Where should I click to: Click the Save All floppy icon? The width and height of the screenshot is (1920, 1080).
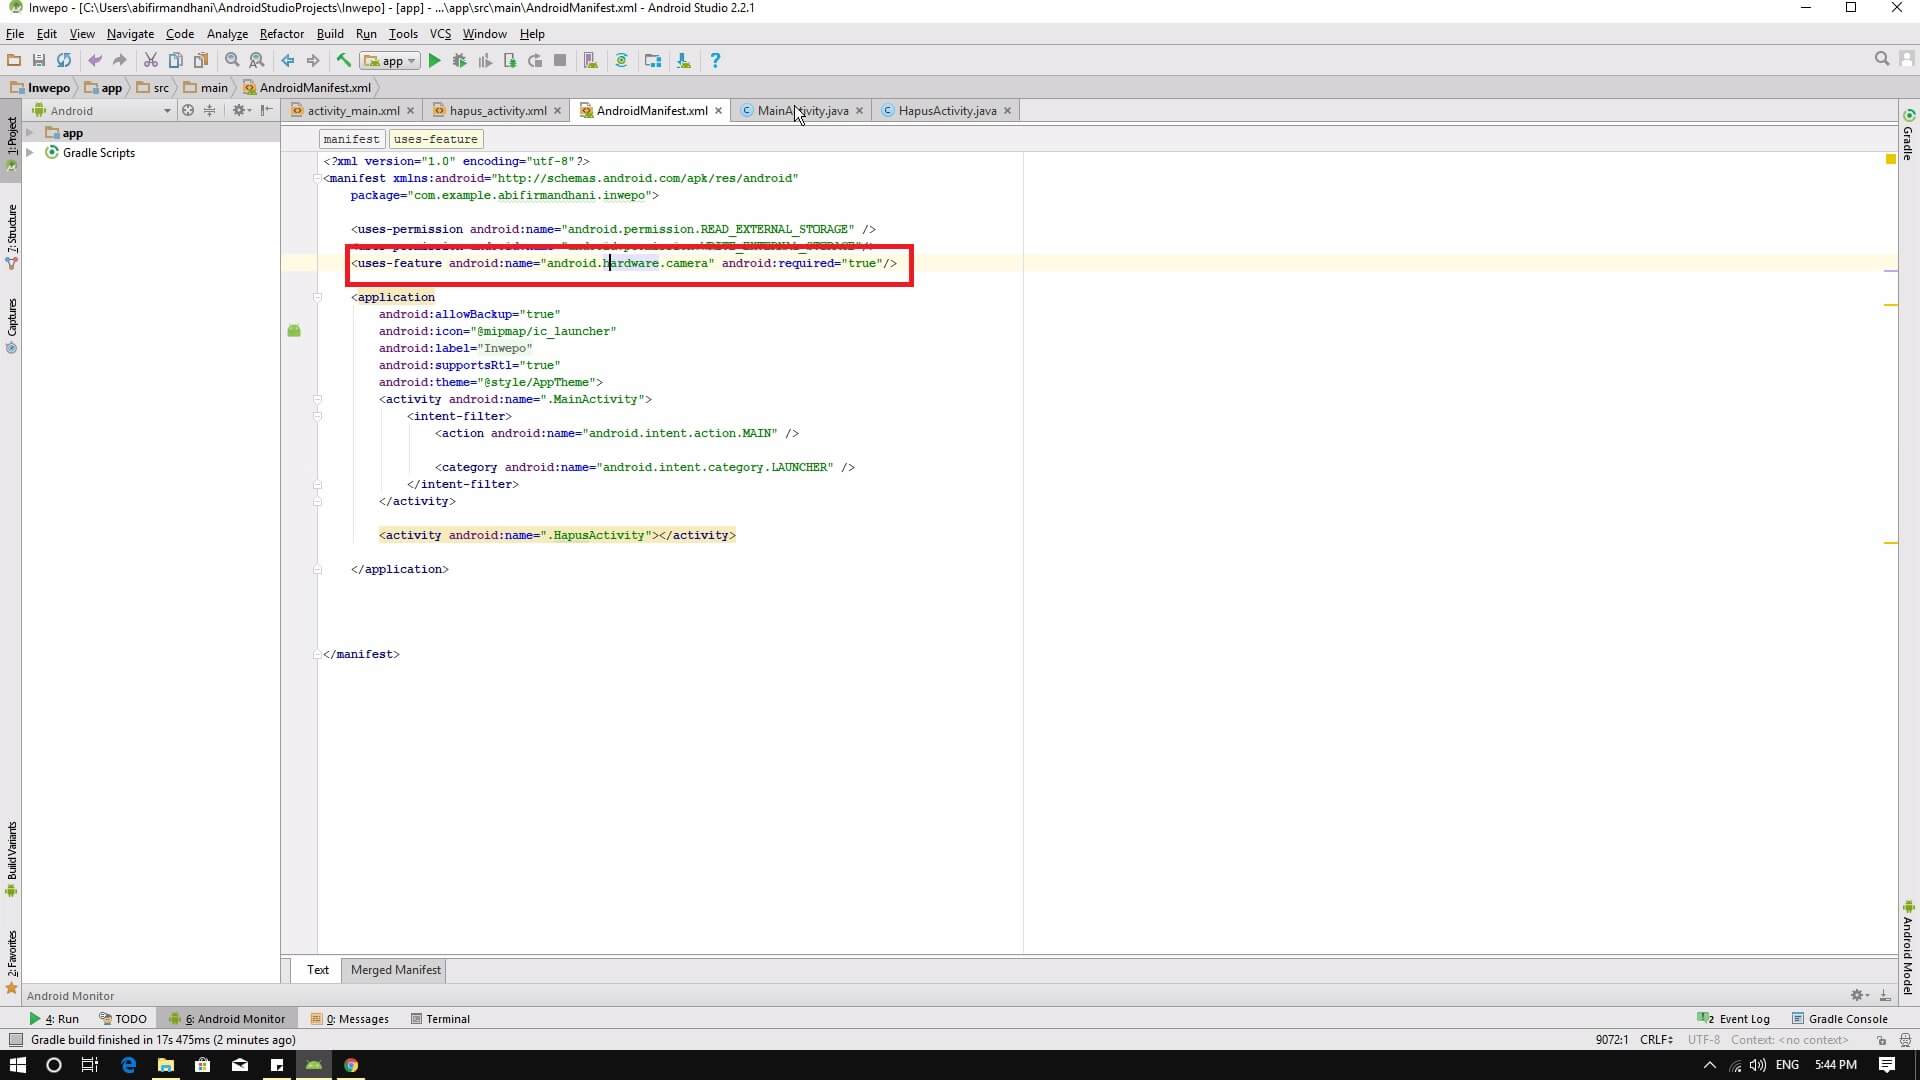[39, 61]
